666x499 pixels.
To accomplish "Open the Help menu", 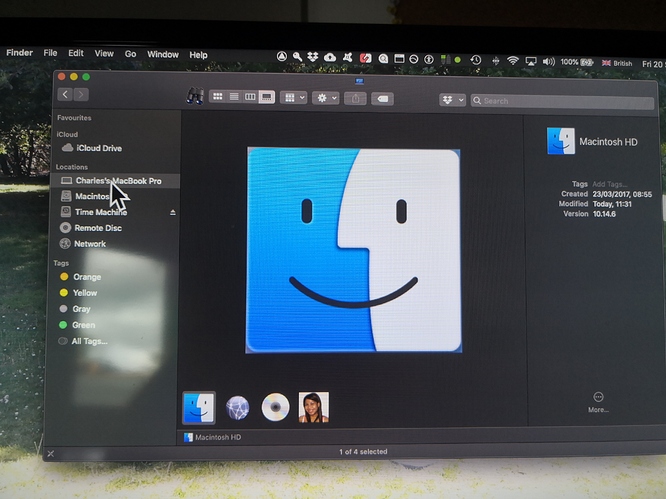I will click(198, 55).
